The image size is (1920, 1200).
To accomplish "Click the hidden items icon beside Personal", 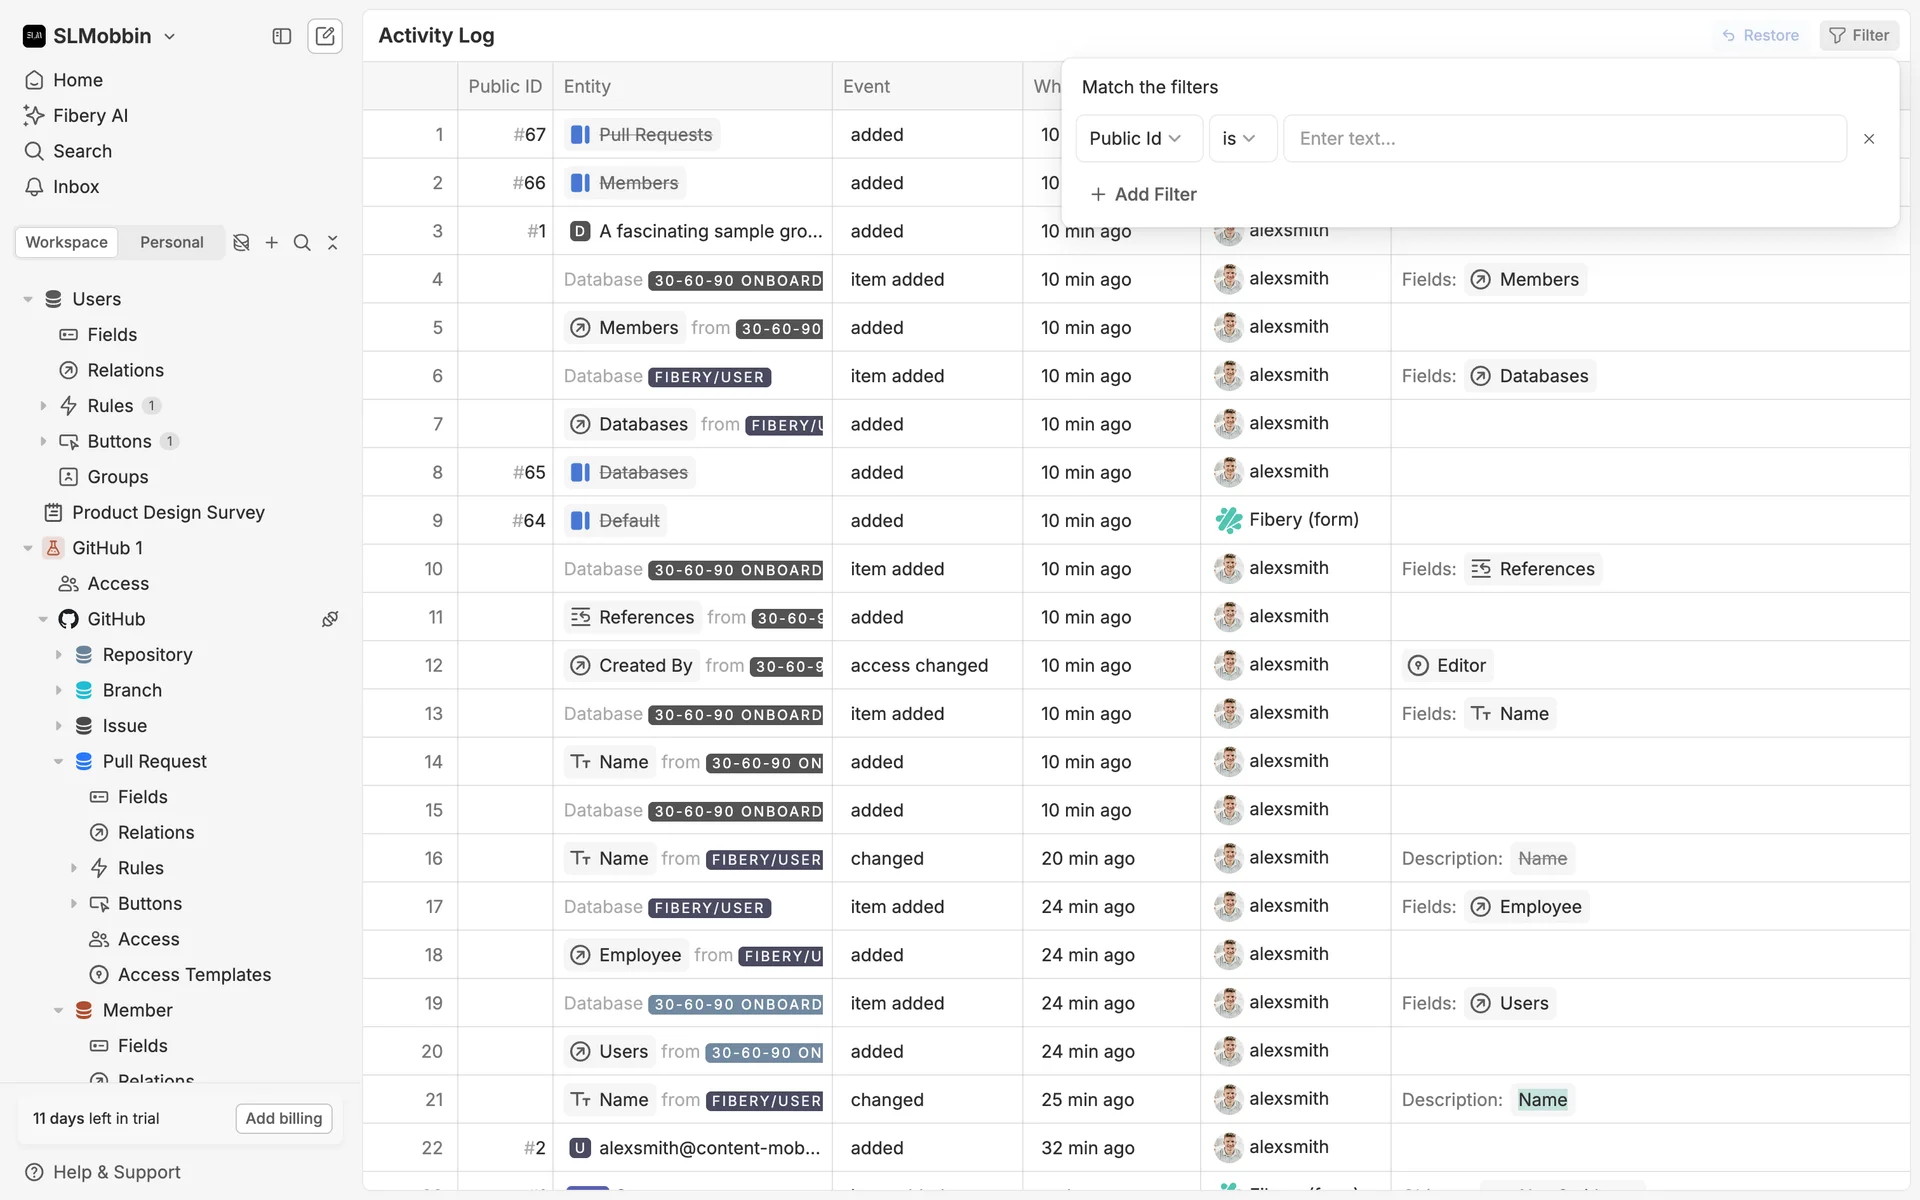I will click(241, 242).
